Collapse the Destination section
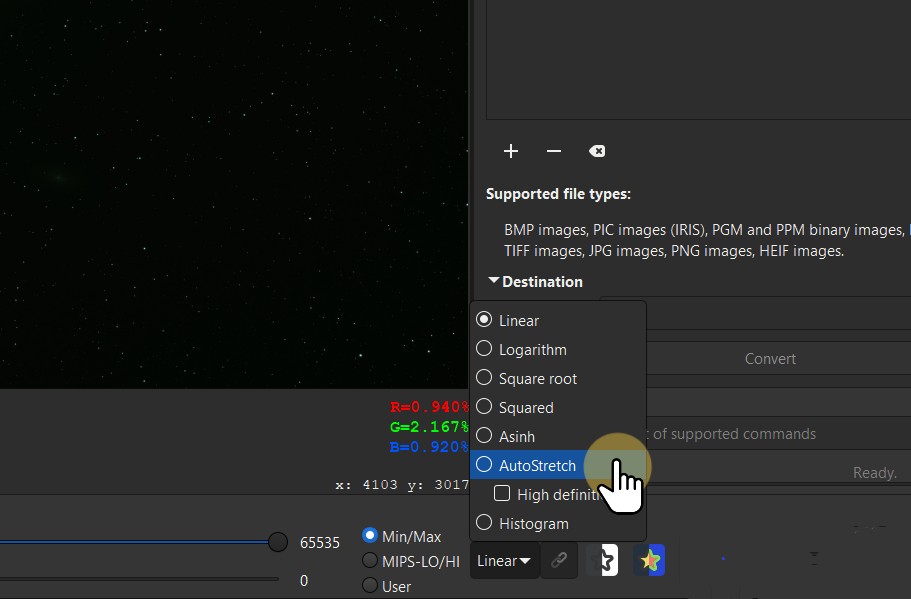This screenshot has width=911, height=599. tap(494, 282)
